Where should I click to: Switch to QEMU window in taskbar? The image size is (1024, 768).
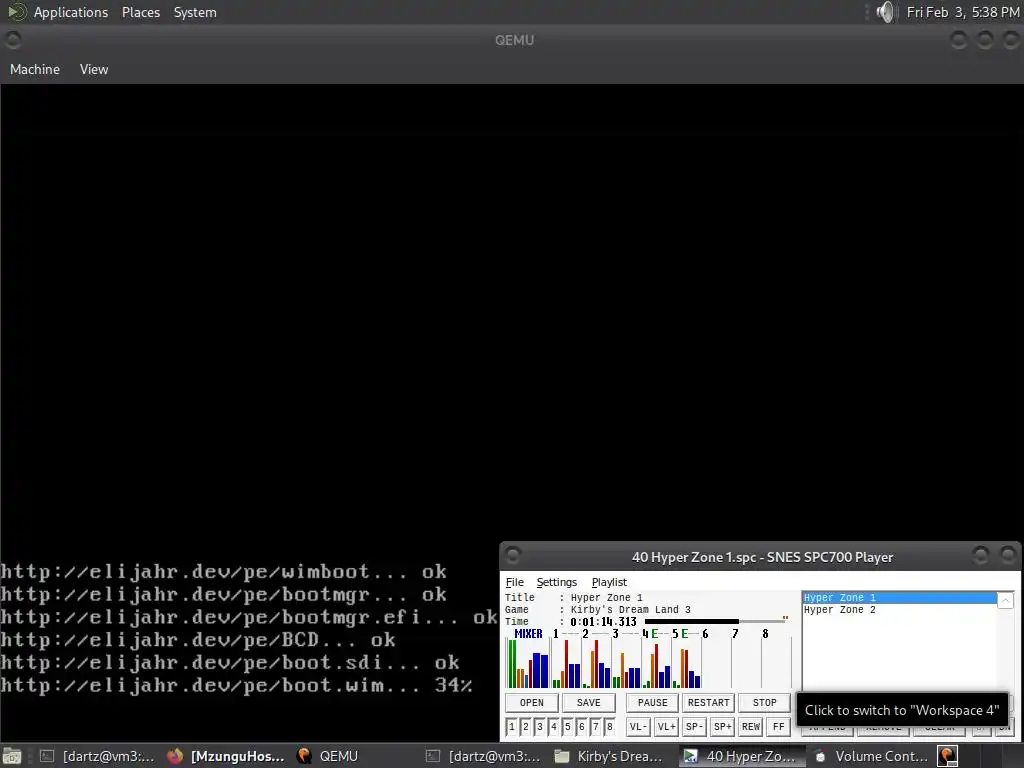click(x=356, y=756)
